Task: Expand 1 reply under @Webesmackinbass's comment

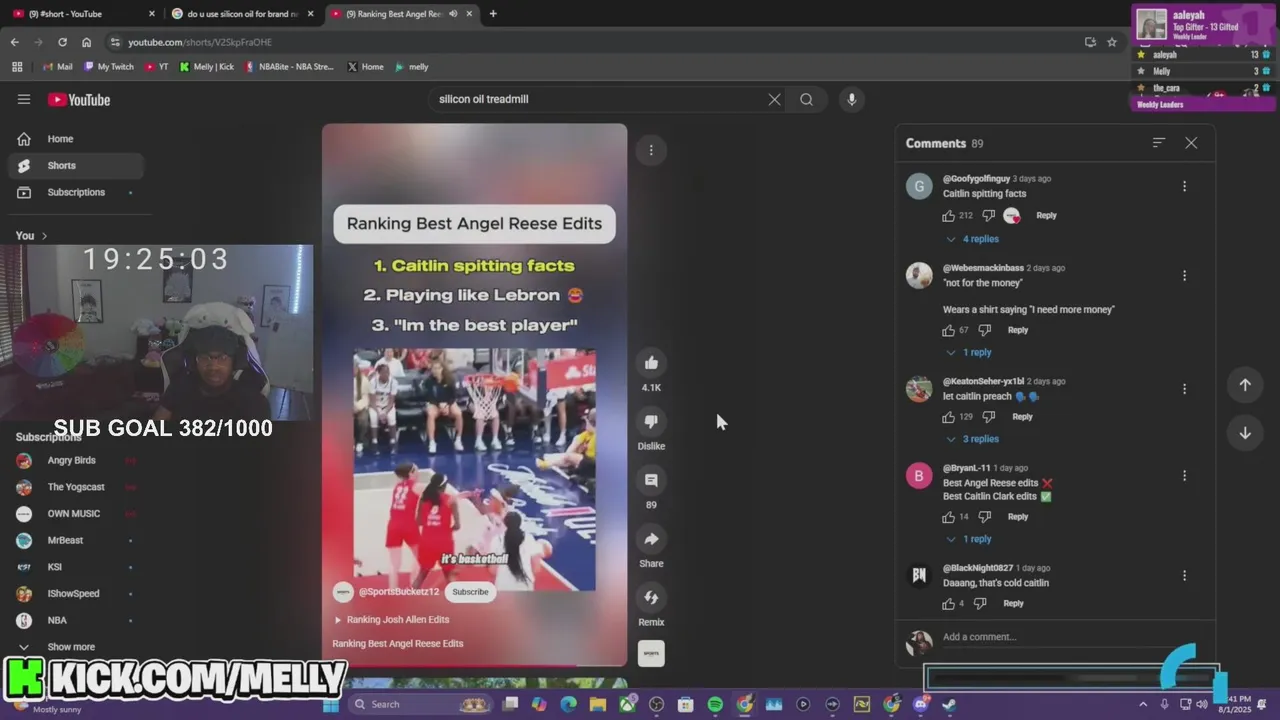Action: [x=969, y=352]
